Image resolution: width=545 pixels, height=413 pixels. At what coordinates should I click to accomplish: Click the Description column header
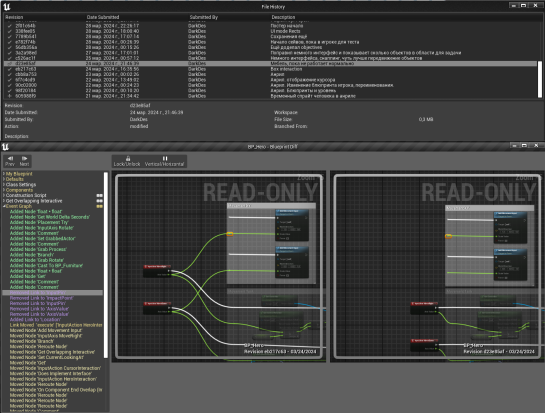[283, 17]
